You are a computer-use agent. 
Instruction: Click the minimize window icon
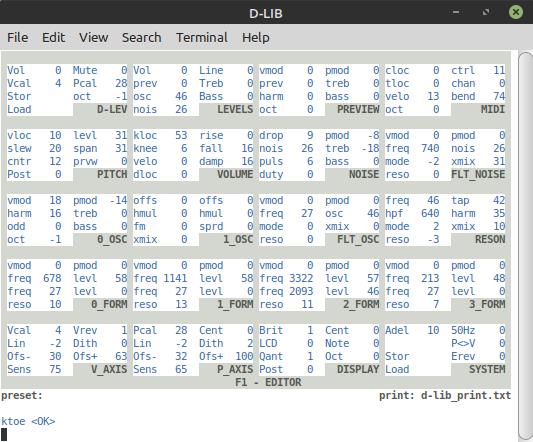(456, 12)
